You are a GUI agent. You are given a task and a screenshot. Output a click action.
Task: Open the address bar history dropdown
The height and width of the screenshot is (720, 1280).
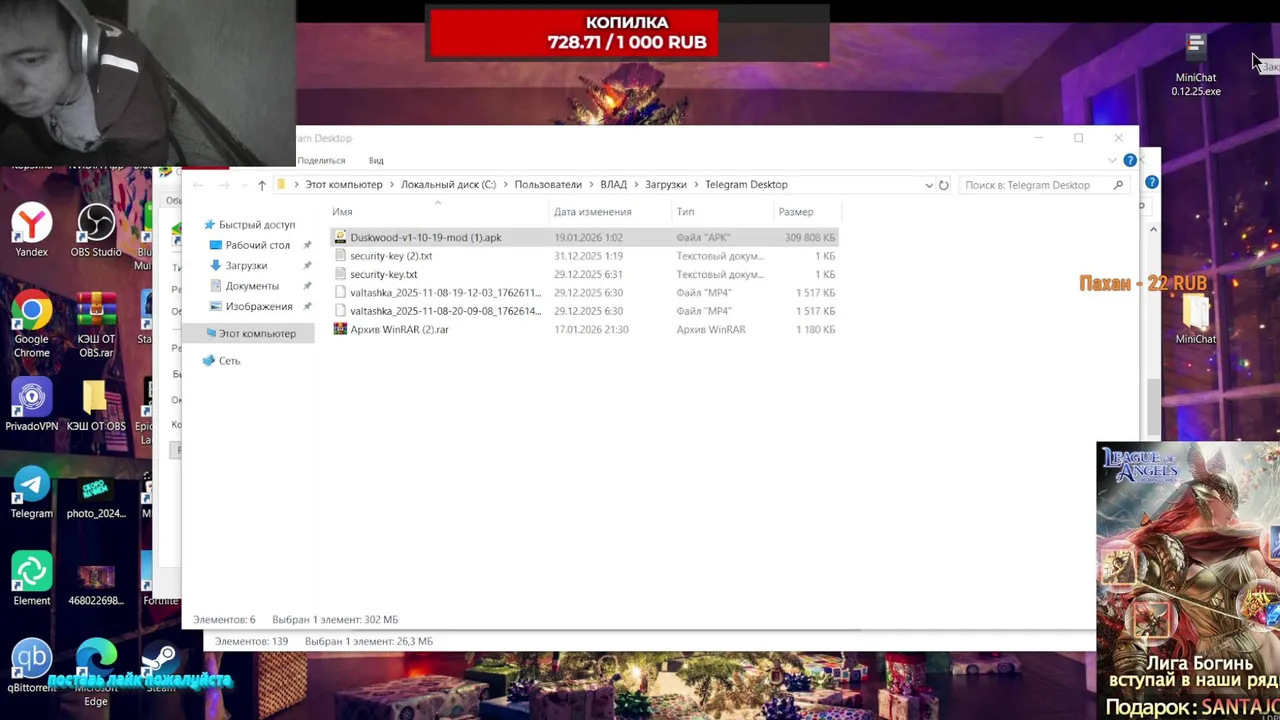pyautogui.click(x=929, y=185)
